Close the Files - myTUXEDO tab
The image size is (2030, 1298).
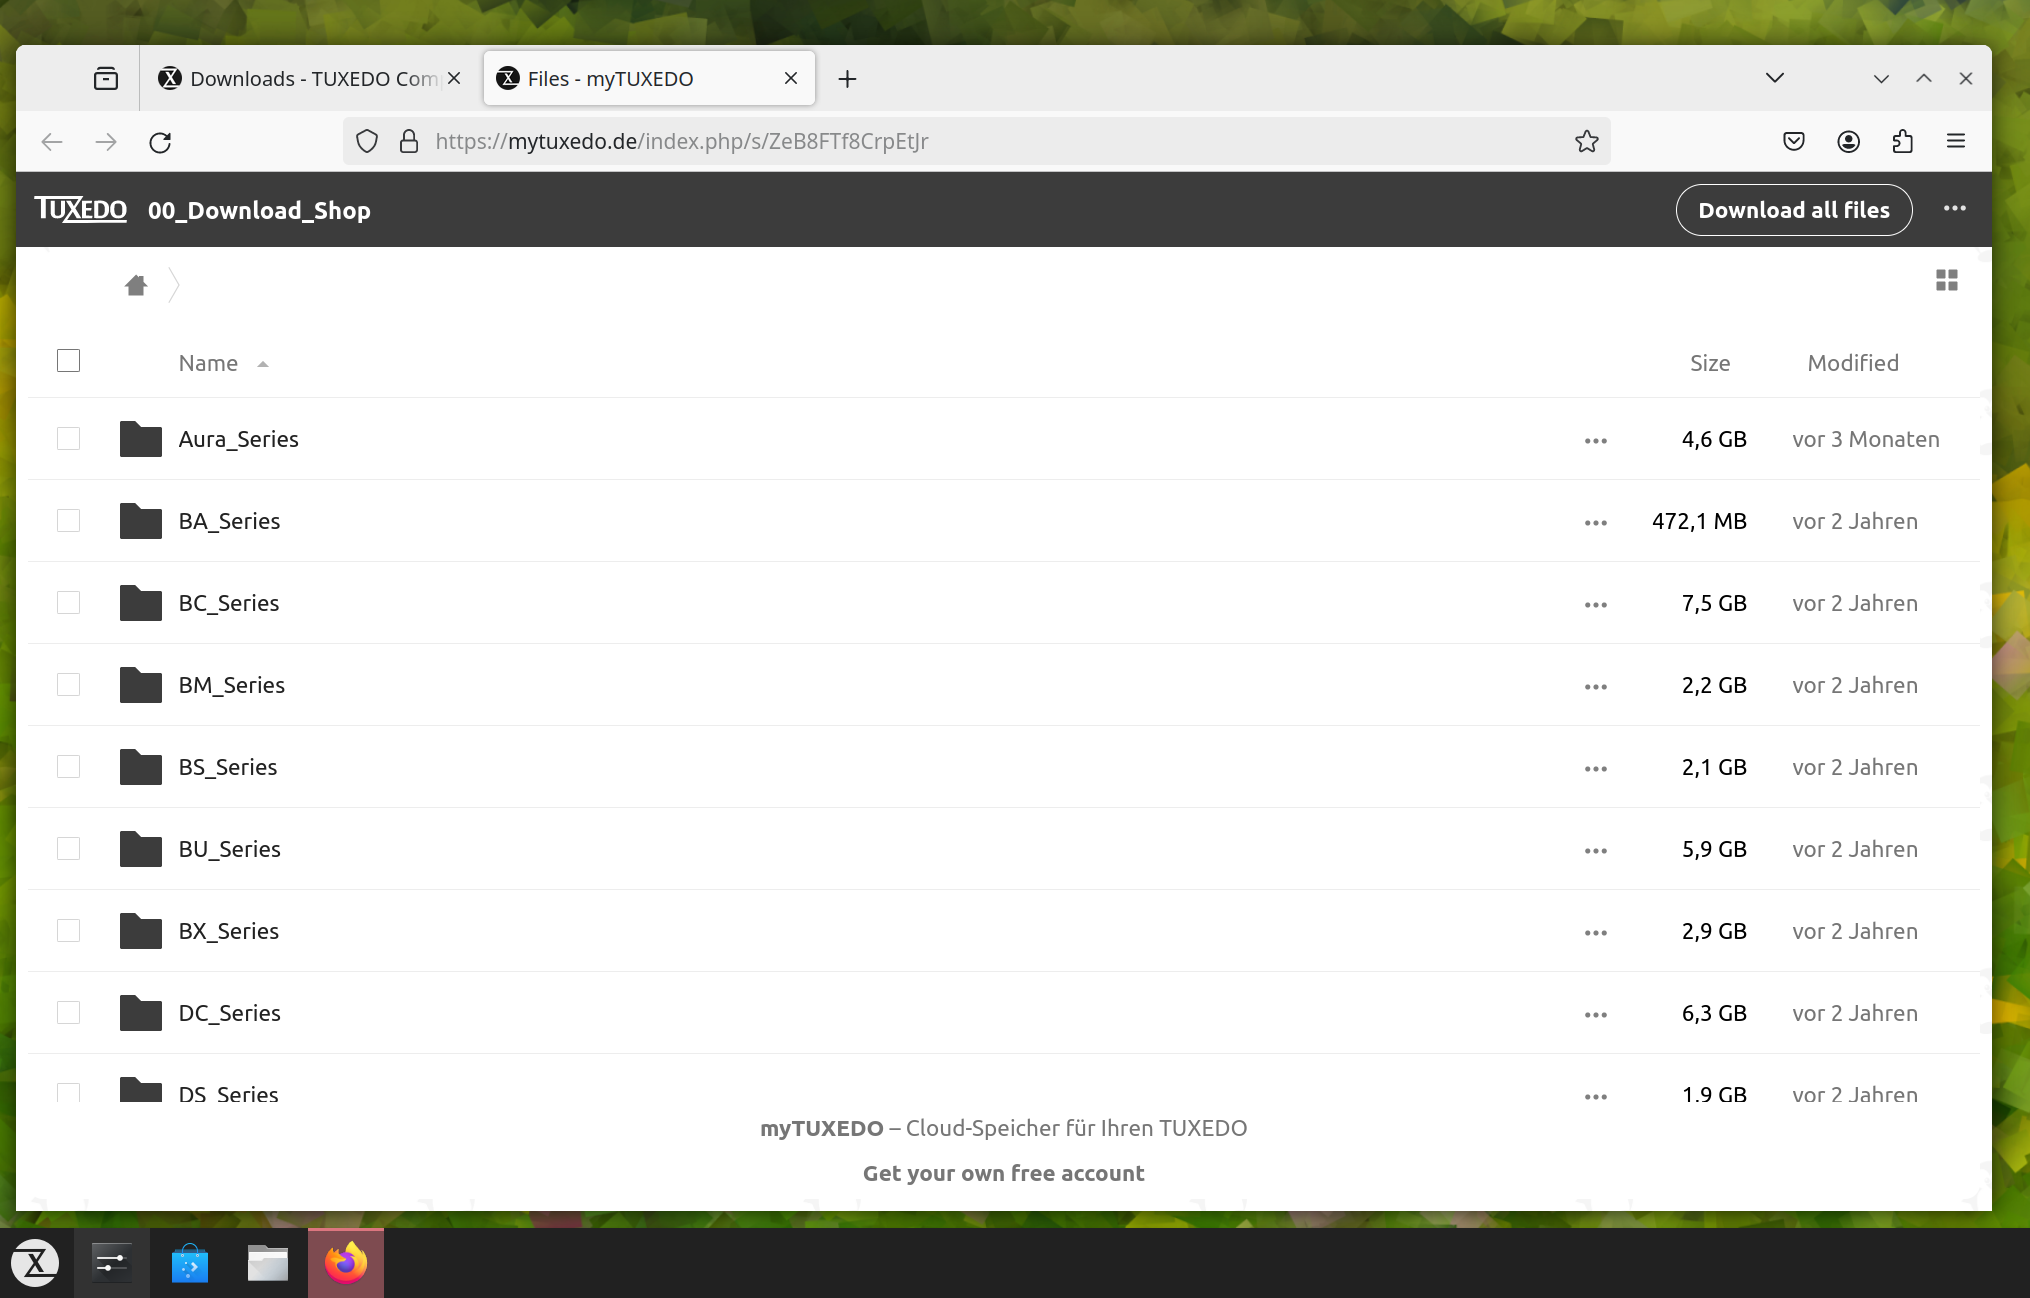click(x=791, y=78)
